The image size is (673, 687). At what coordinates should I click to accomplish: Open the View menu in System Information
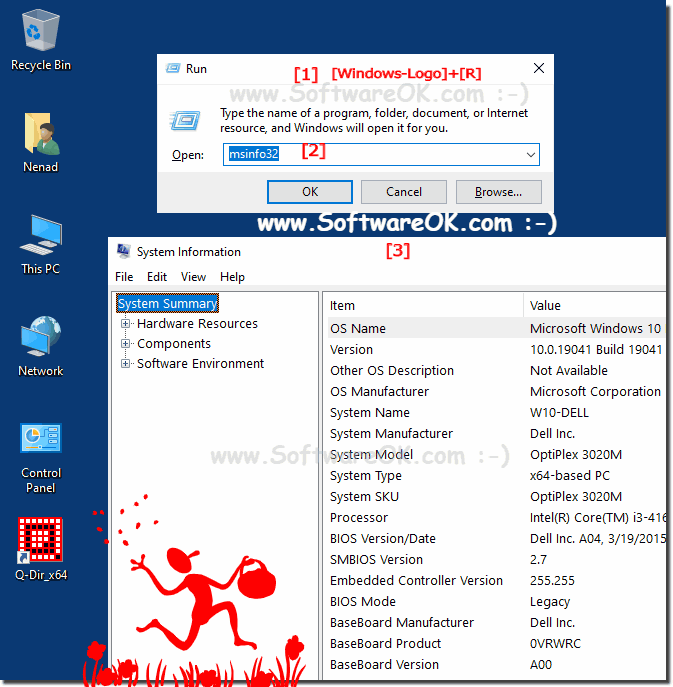tap(193, 277)
